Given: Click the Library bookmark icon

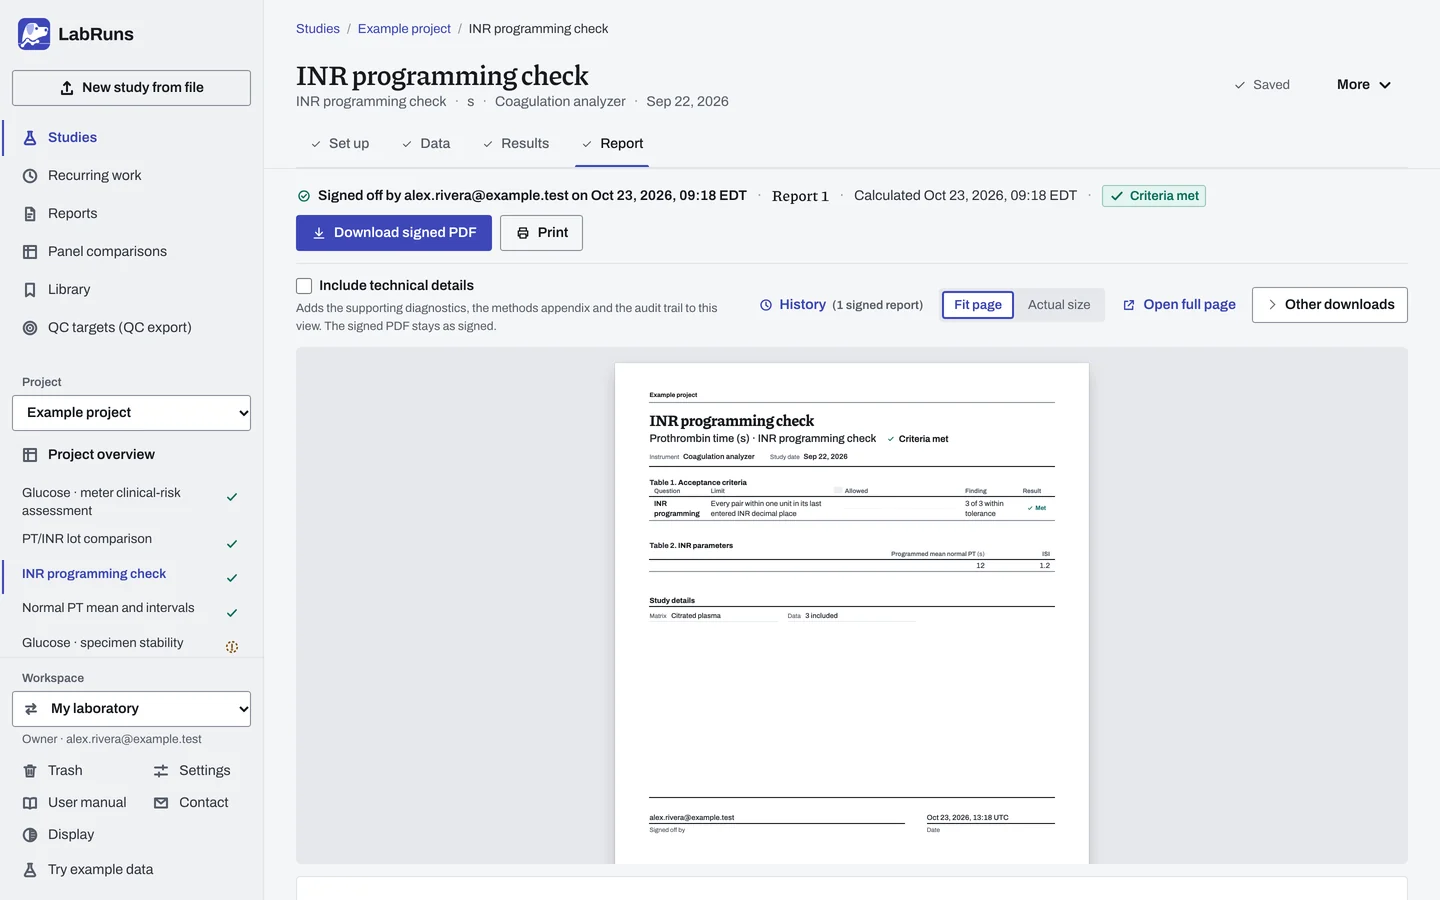Looking at the screenshot, I should 30,290.
